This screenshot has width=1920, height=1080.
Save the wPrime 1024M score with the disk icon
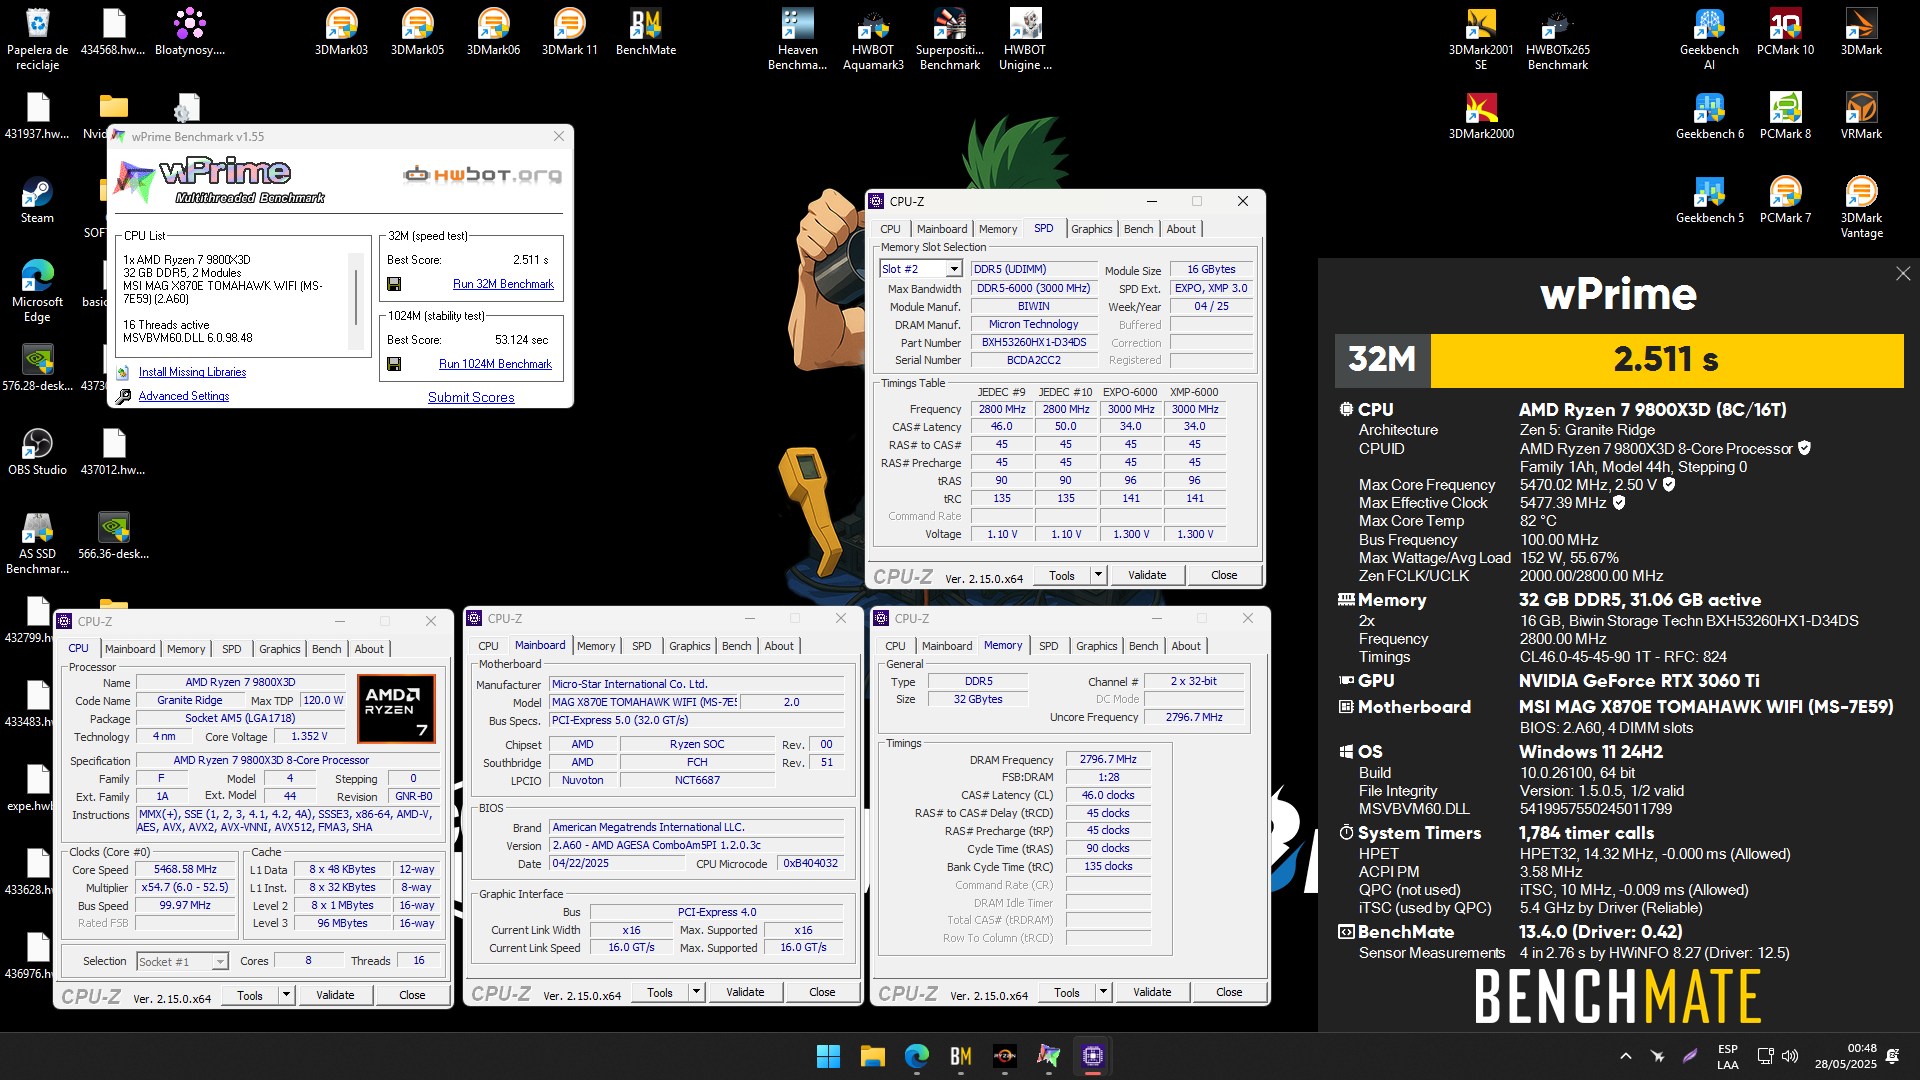394,364
